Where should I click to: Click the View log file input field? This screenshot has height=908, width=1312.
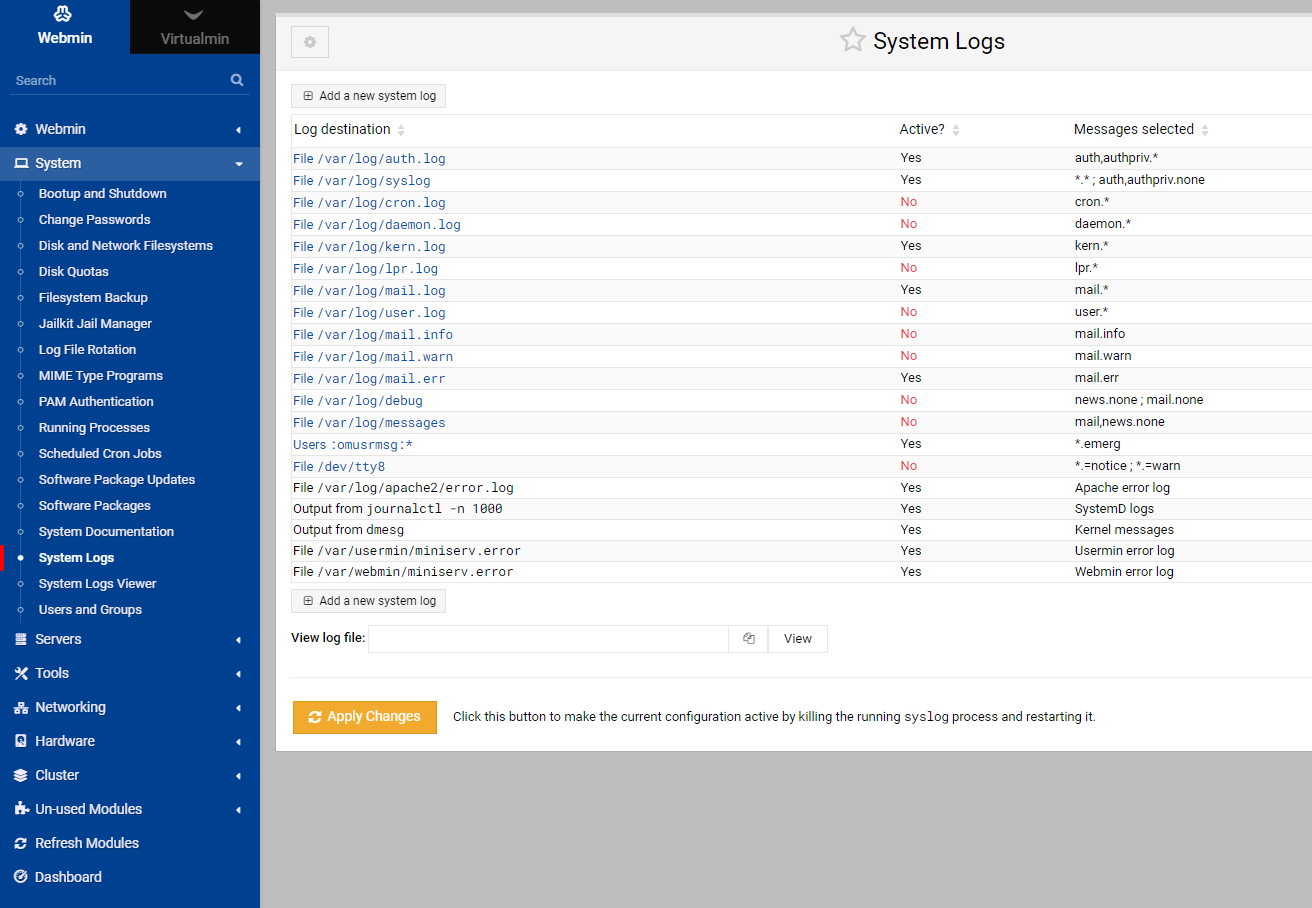pos(548,639)
